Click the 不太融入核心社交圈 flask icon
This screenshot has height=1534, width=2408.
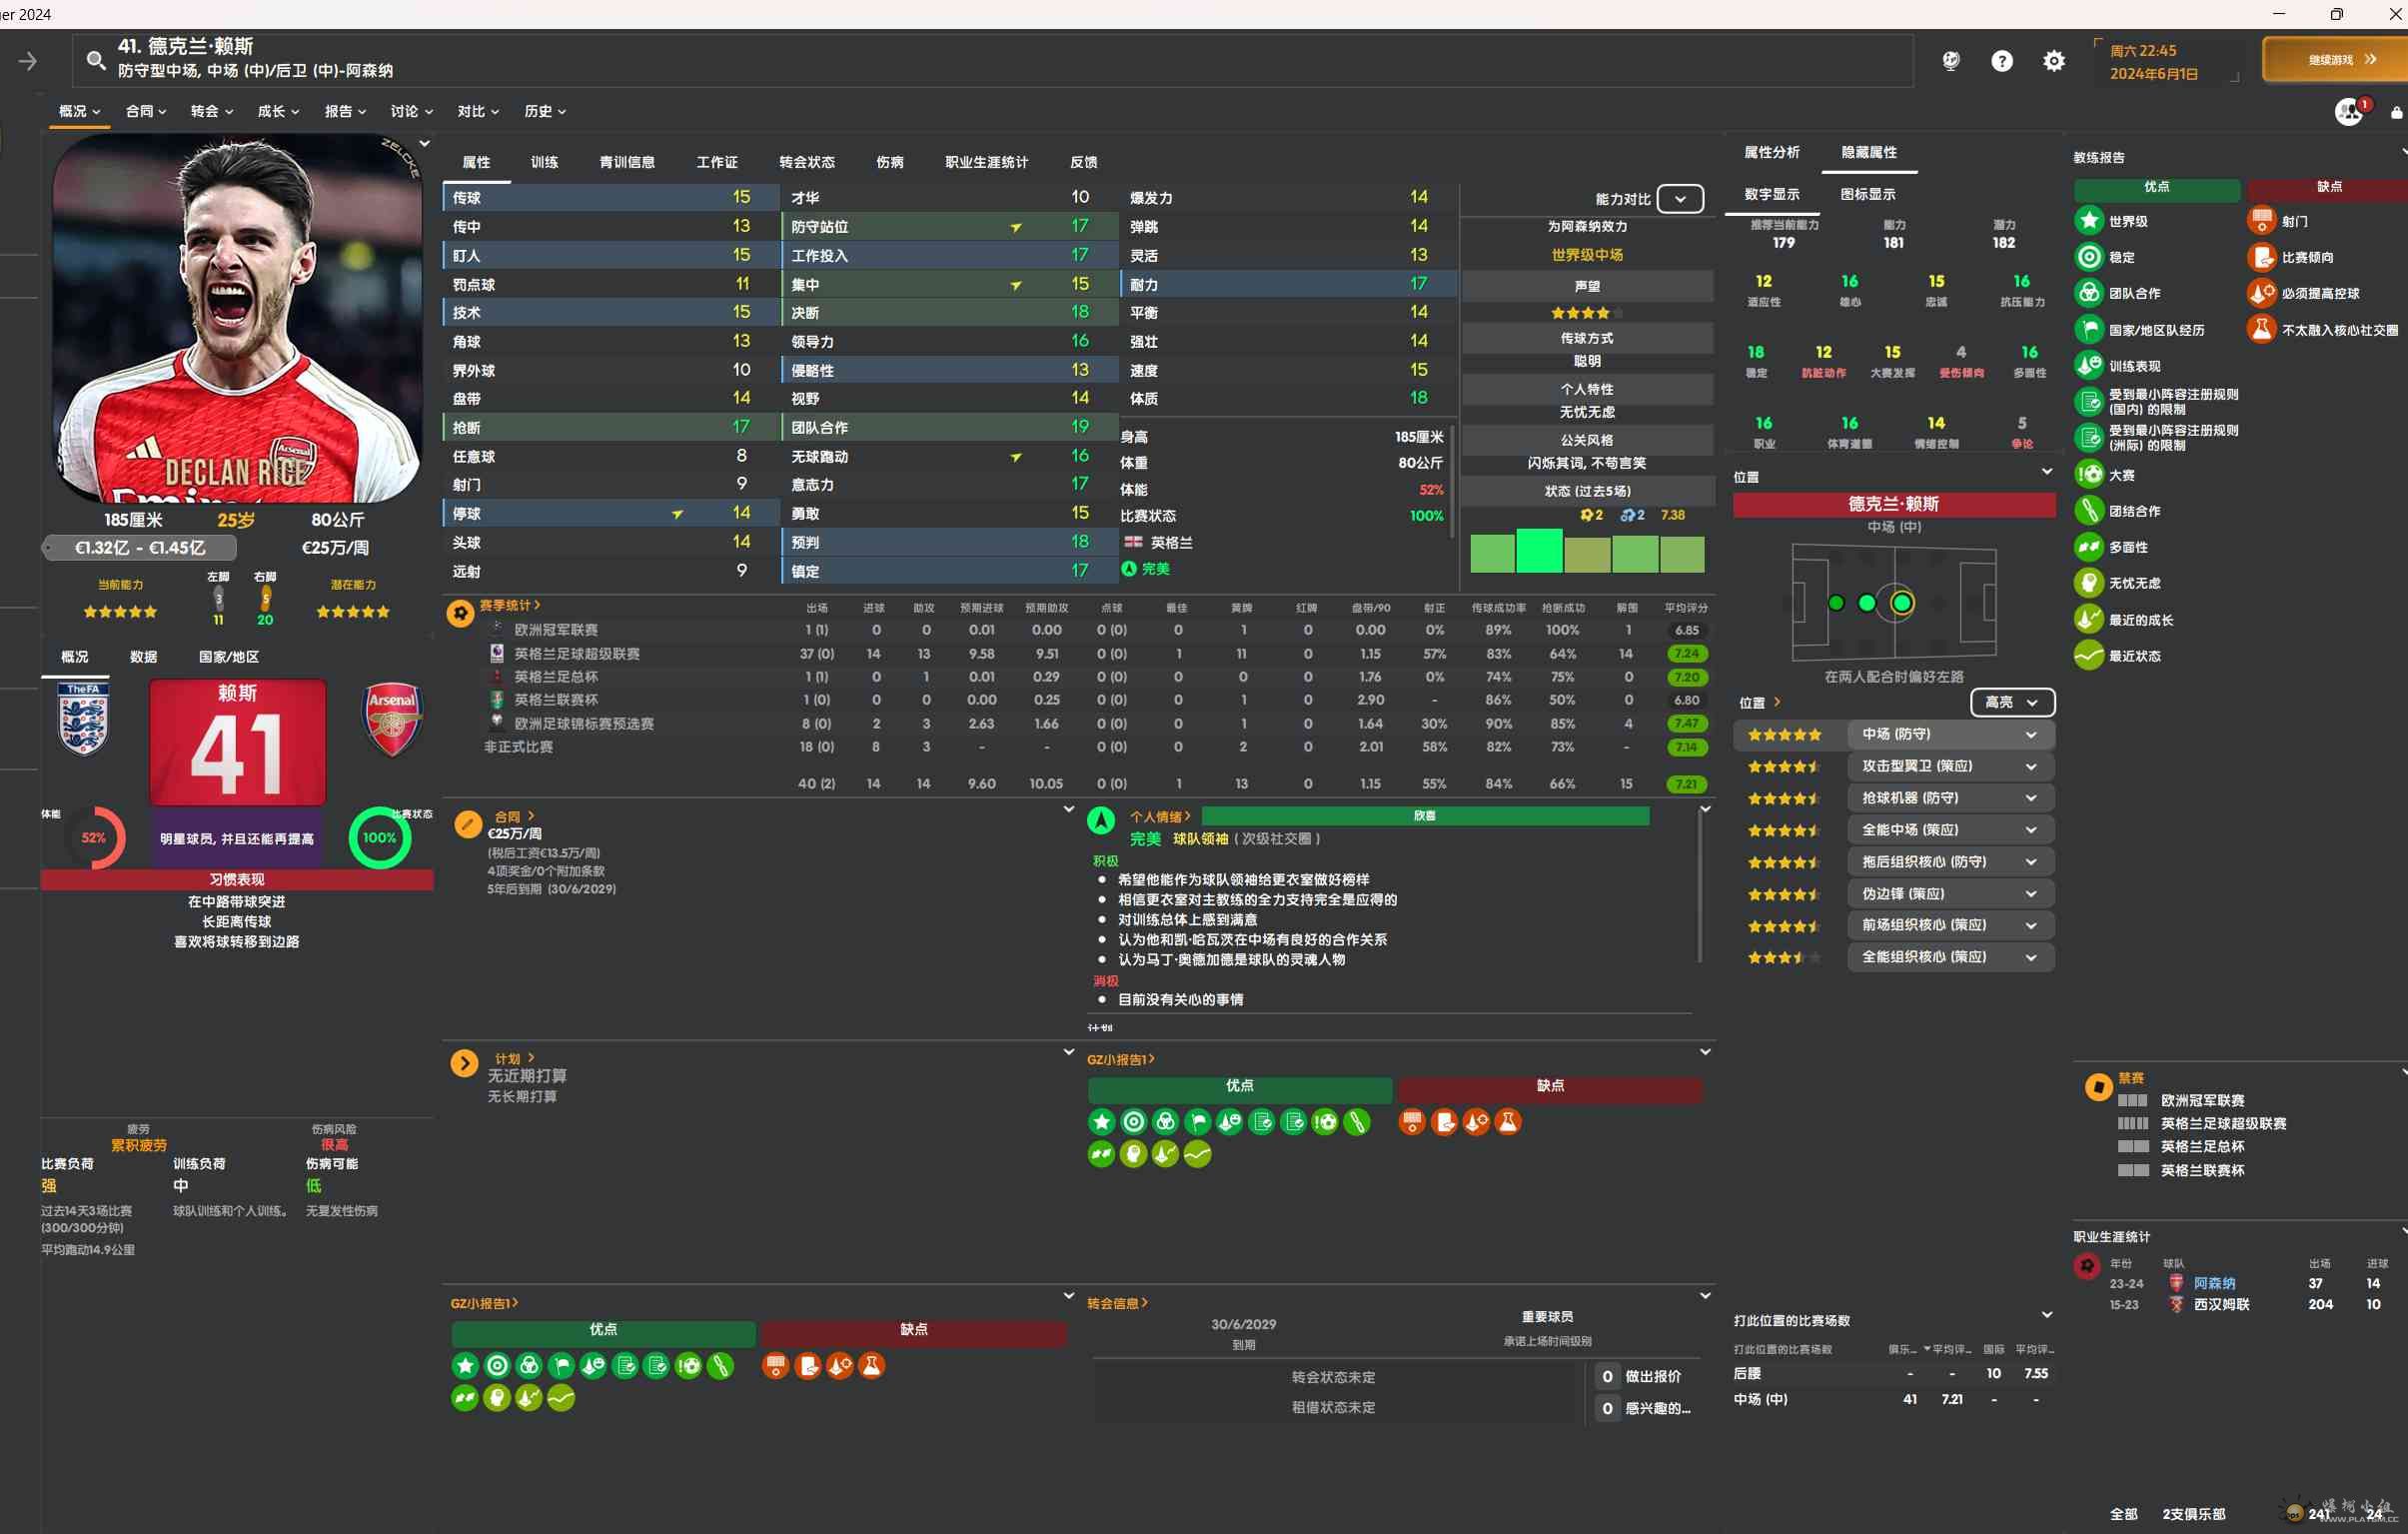[2262, 329]
